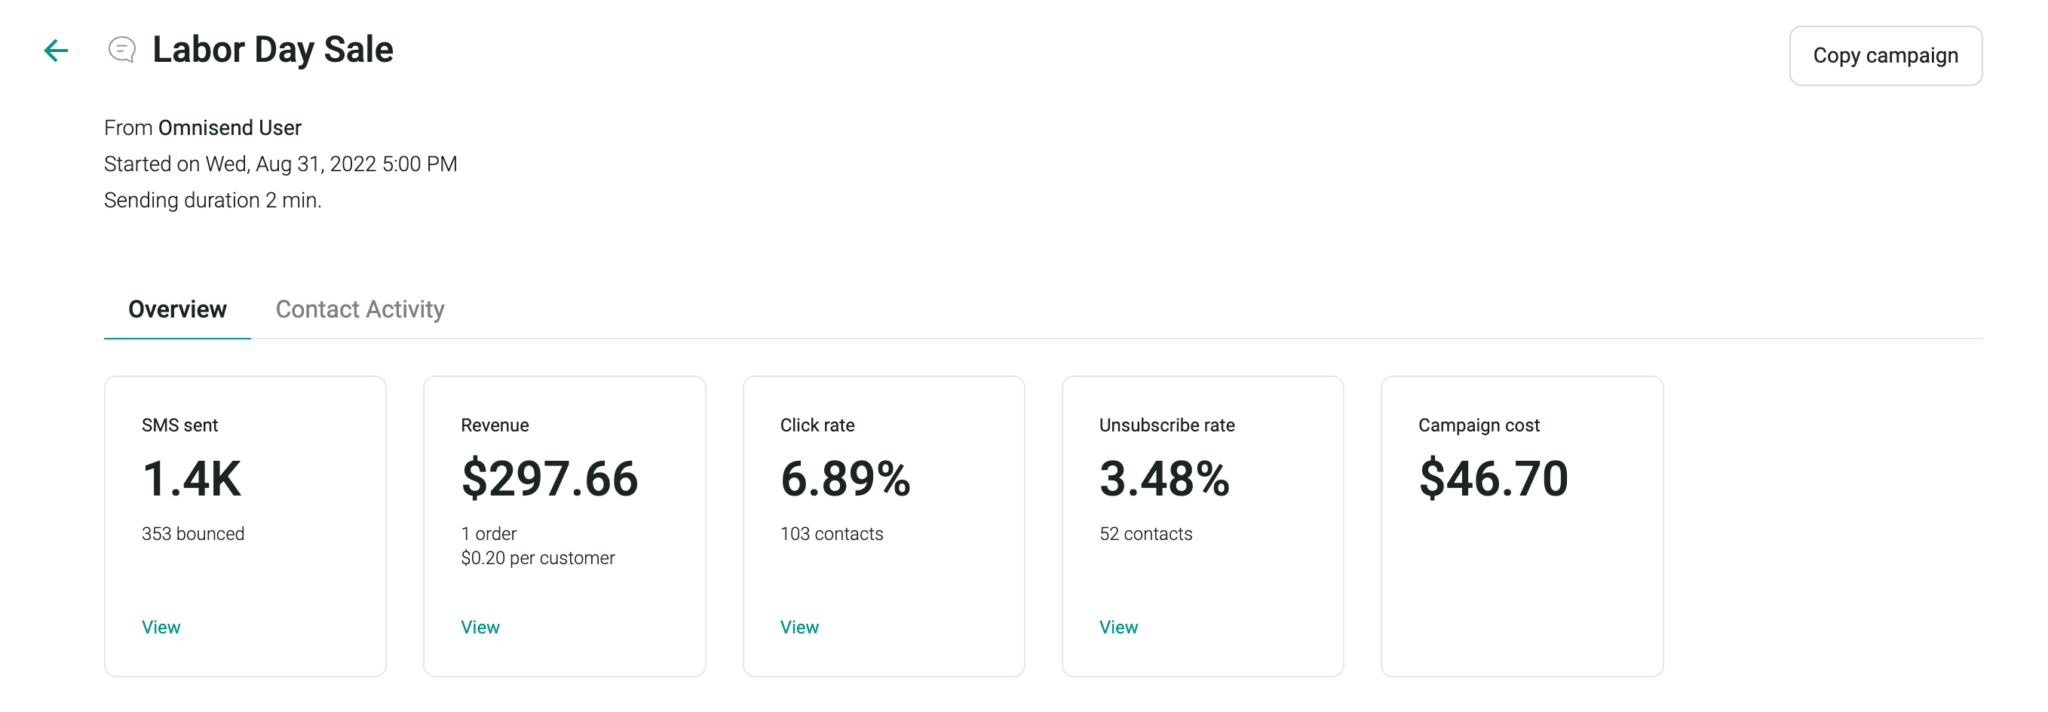Select the $297.66 revenue figure
Screen dimensions: 2048x712
tap(549, 478)
